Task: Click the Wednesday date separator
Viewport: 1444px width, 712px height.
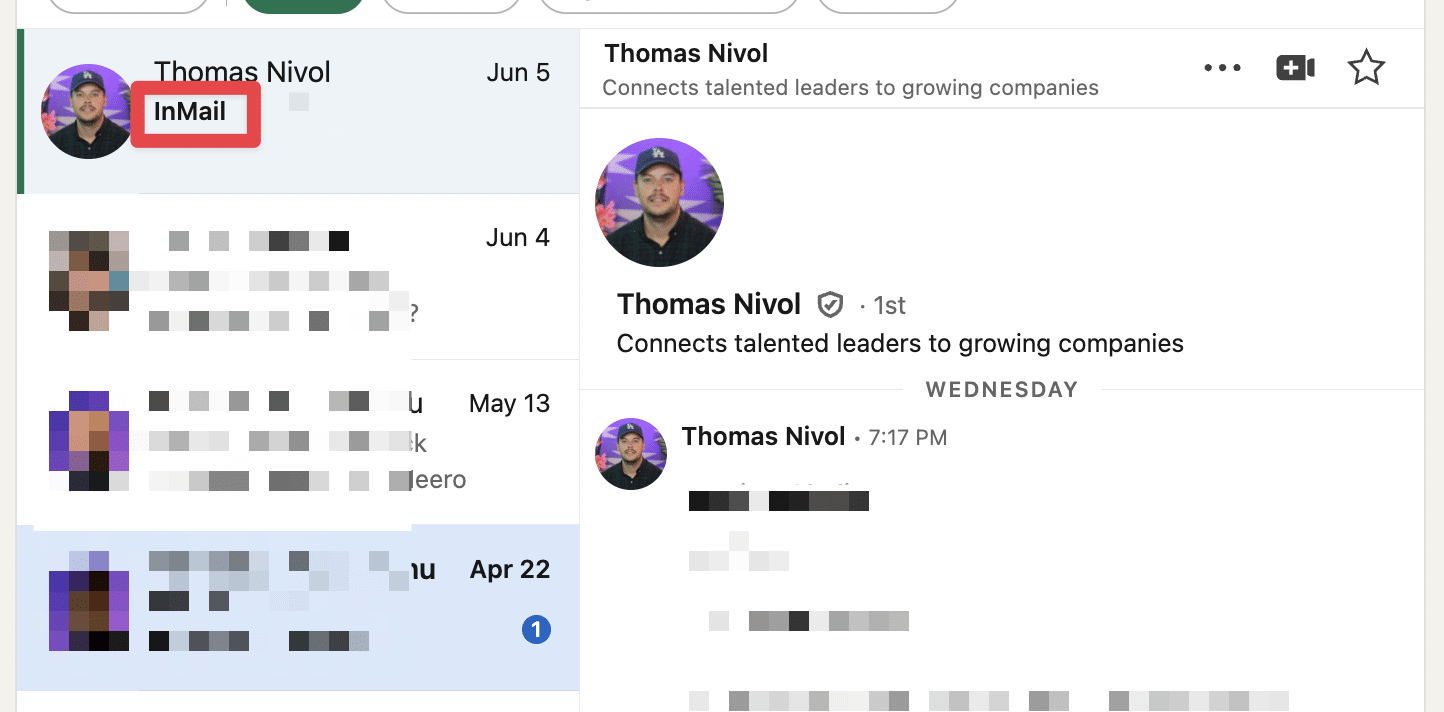Action: (1001, 389)
